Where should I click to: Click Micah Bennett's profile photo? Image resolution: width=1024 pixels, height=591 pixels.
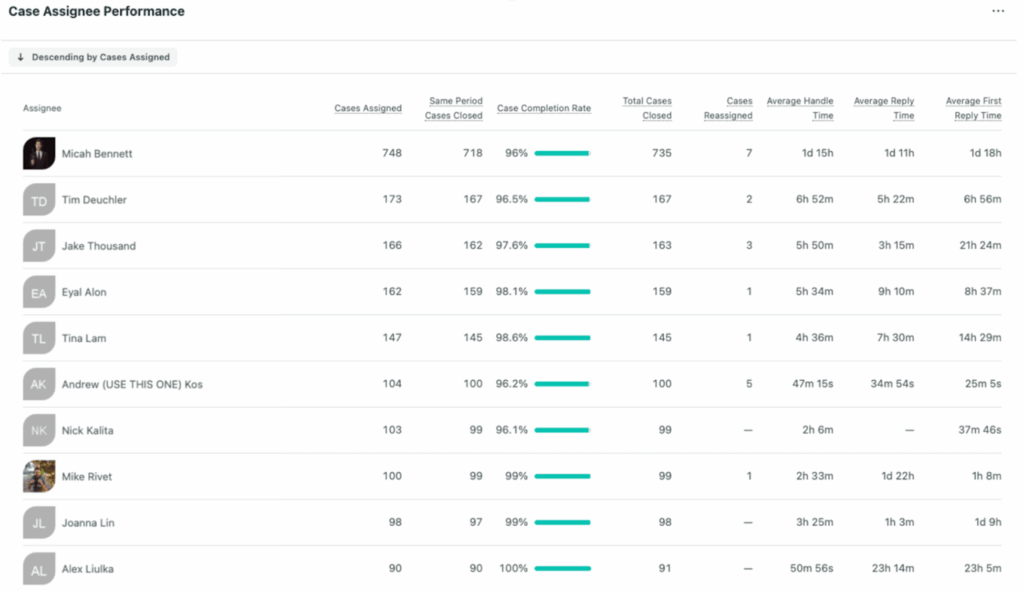pyautogui.click(x=38, y=153)
